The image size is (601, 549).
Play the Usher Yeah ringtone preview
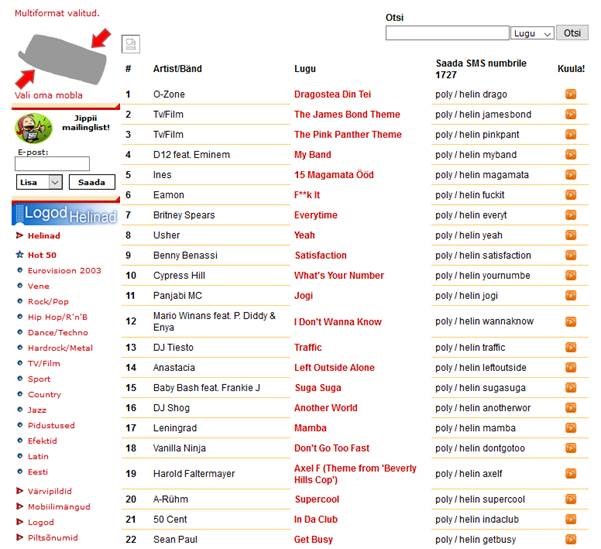(x=570, y=235)
